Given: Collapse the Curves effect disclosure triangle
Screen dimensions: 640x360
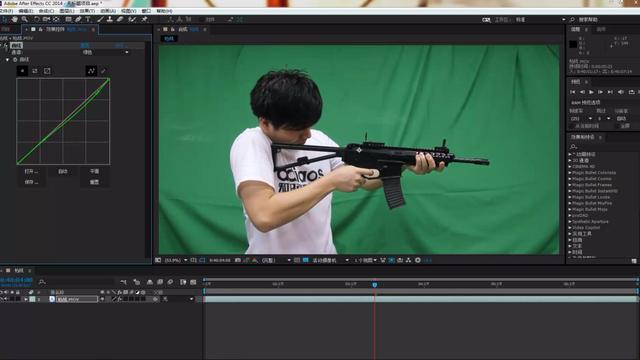Looking at the screenshot, I should [7, 60].
